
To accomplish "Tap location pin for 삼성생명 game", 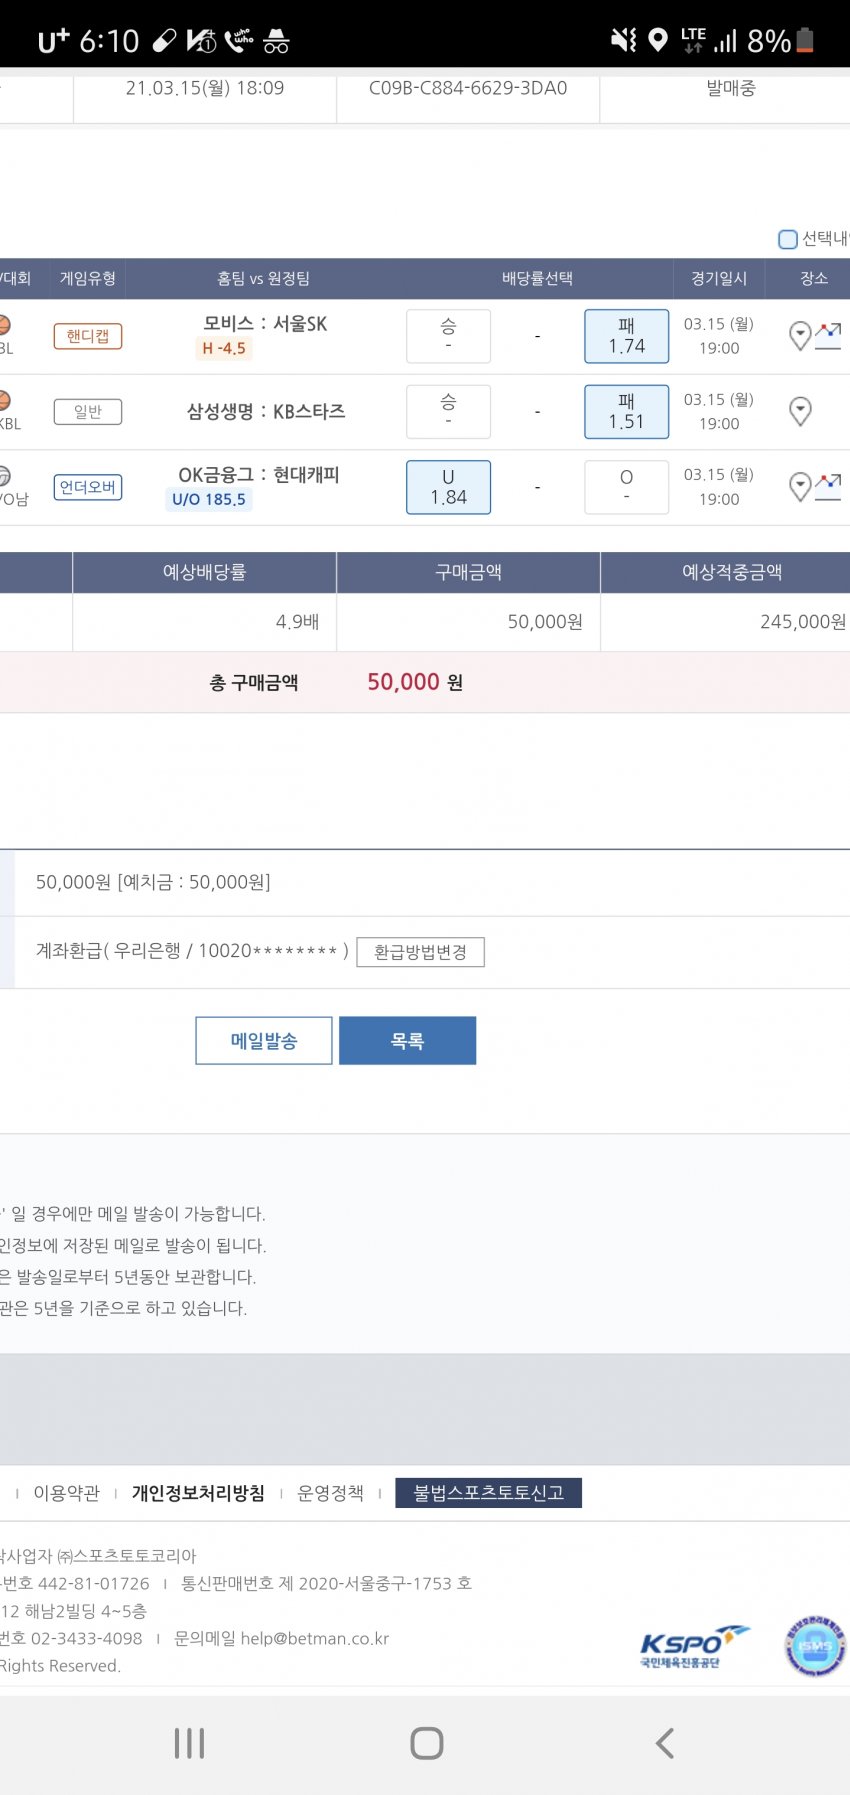I will pyautogui.click(x=800, y=411).
